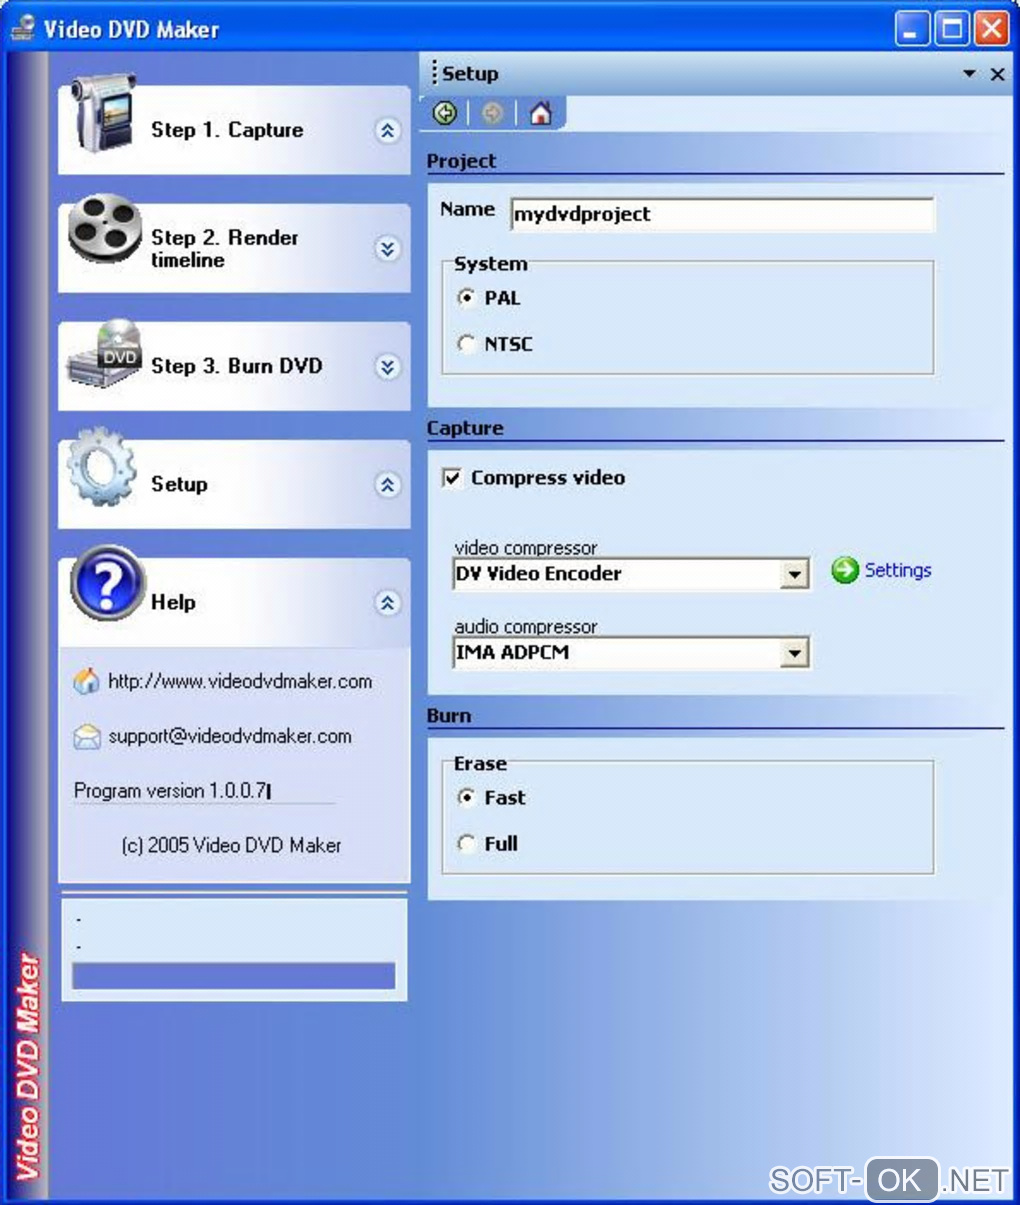Click the blue question mark Help icon
Viewport: 1020px width, 1205px height.
pyautogui.click(x=108, y=582)
